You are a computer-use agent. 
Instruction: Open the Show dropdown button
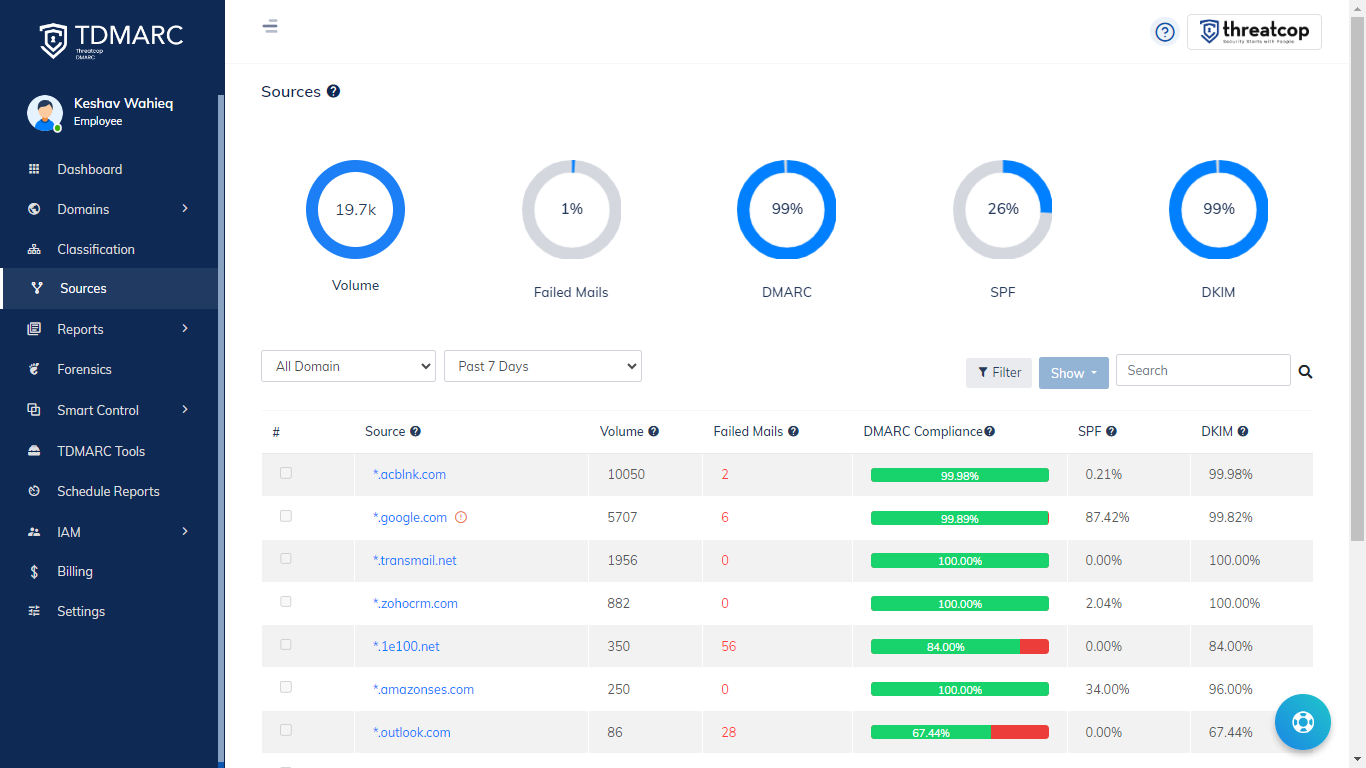(x=1074, y=373)
